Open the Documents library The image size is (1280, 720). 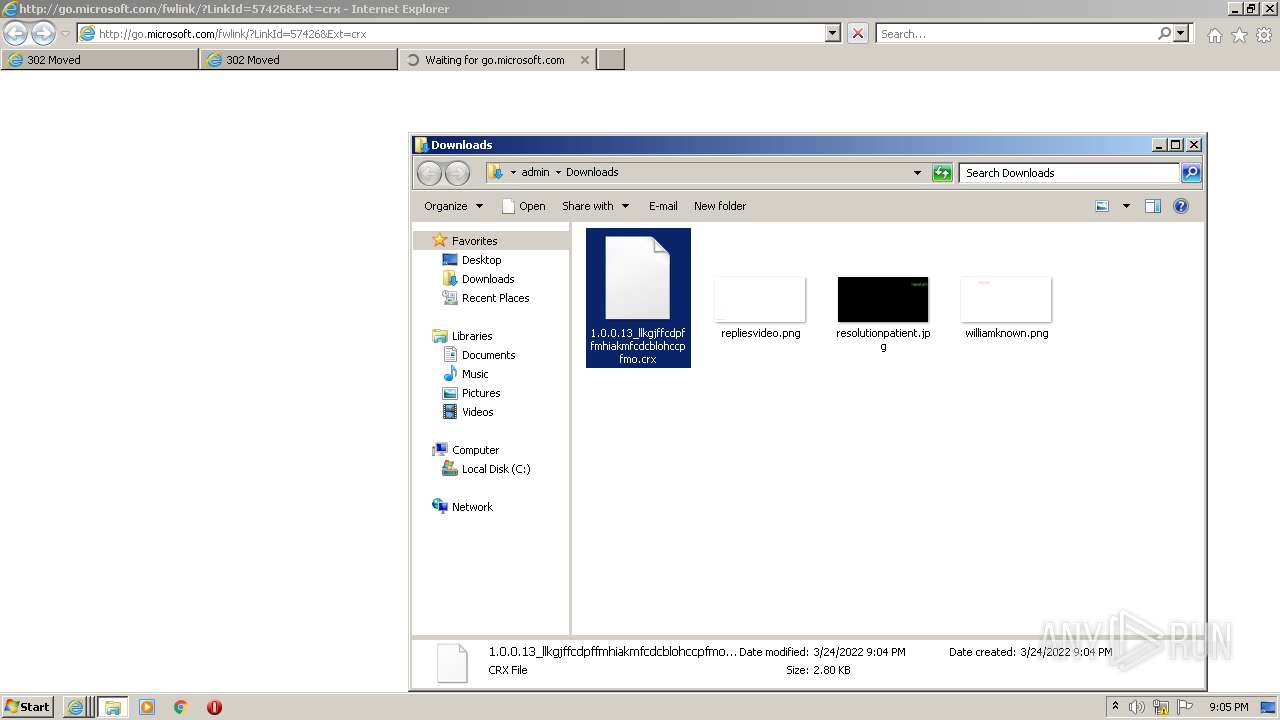click(x=488, y=355)
